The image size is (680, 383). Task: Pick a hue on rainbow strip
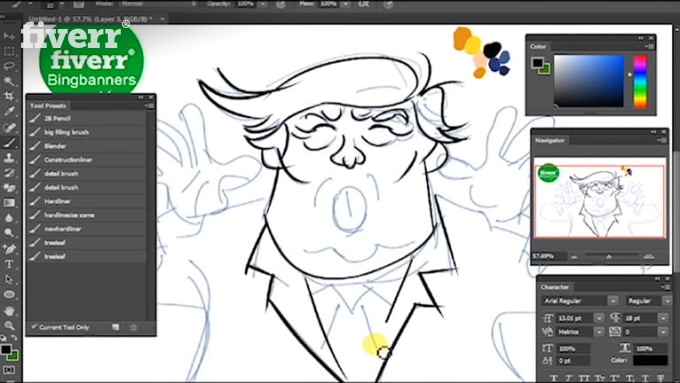point(641,81)
